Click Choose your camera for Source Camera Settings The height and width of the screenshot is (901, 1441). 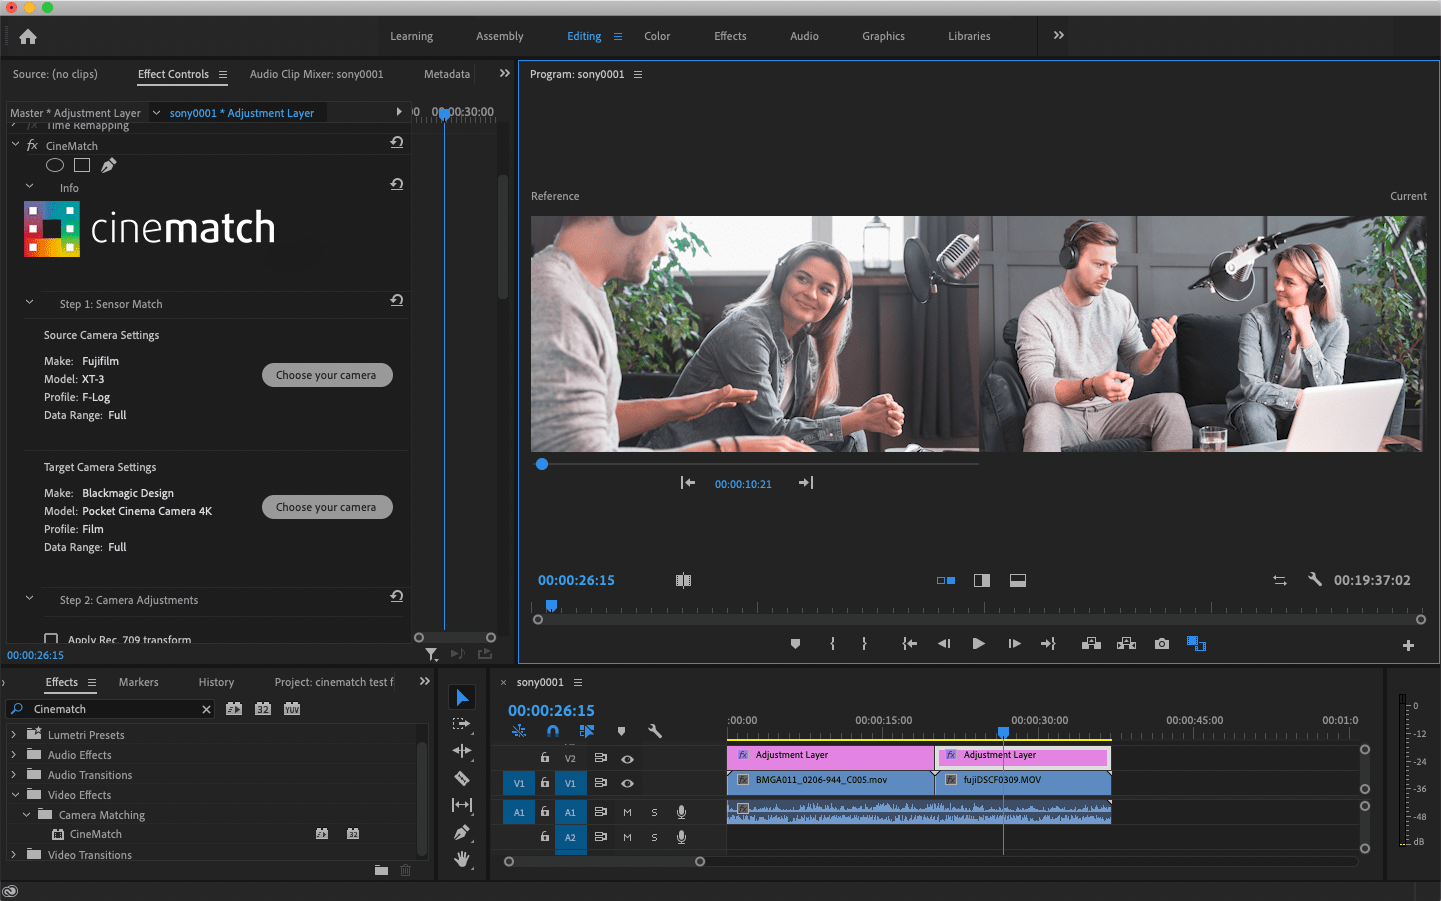327,374
